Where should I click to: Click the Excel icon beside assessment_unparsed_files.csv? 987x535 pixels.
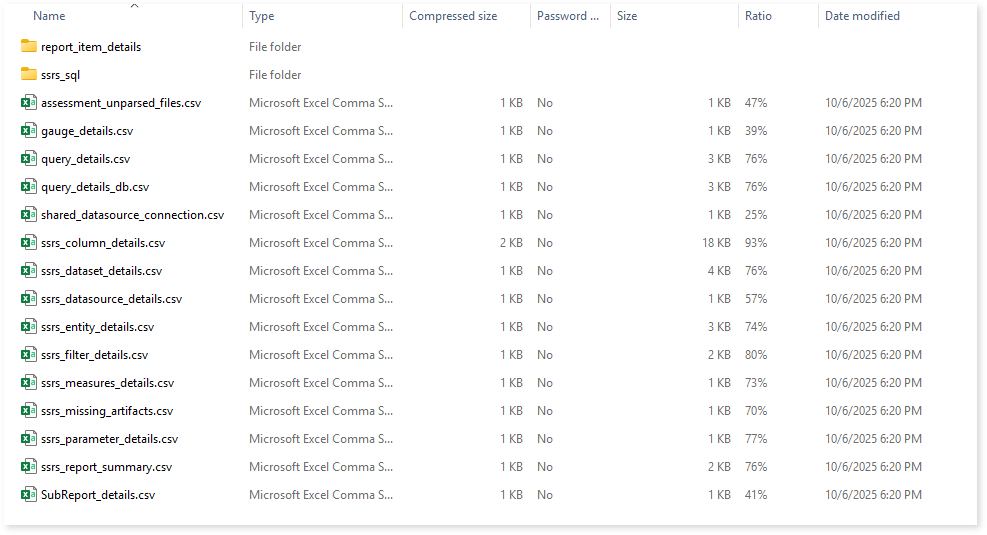pyautogui.click(x=29, y=103)
